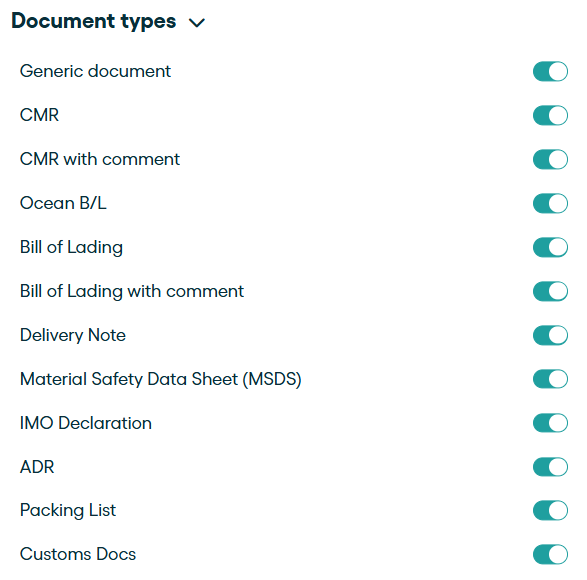Image resolution: width=587 pixels, height=580 pixels.
Task: Select the Packing List label
Action: pyautogui.click(x=68, y=510)
